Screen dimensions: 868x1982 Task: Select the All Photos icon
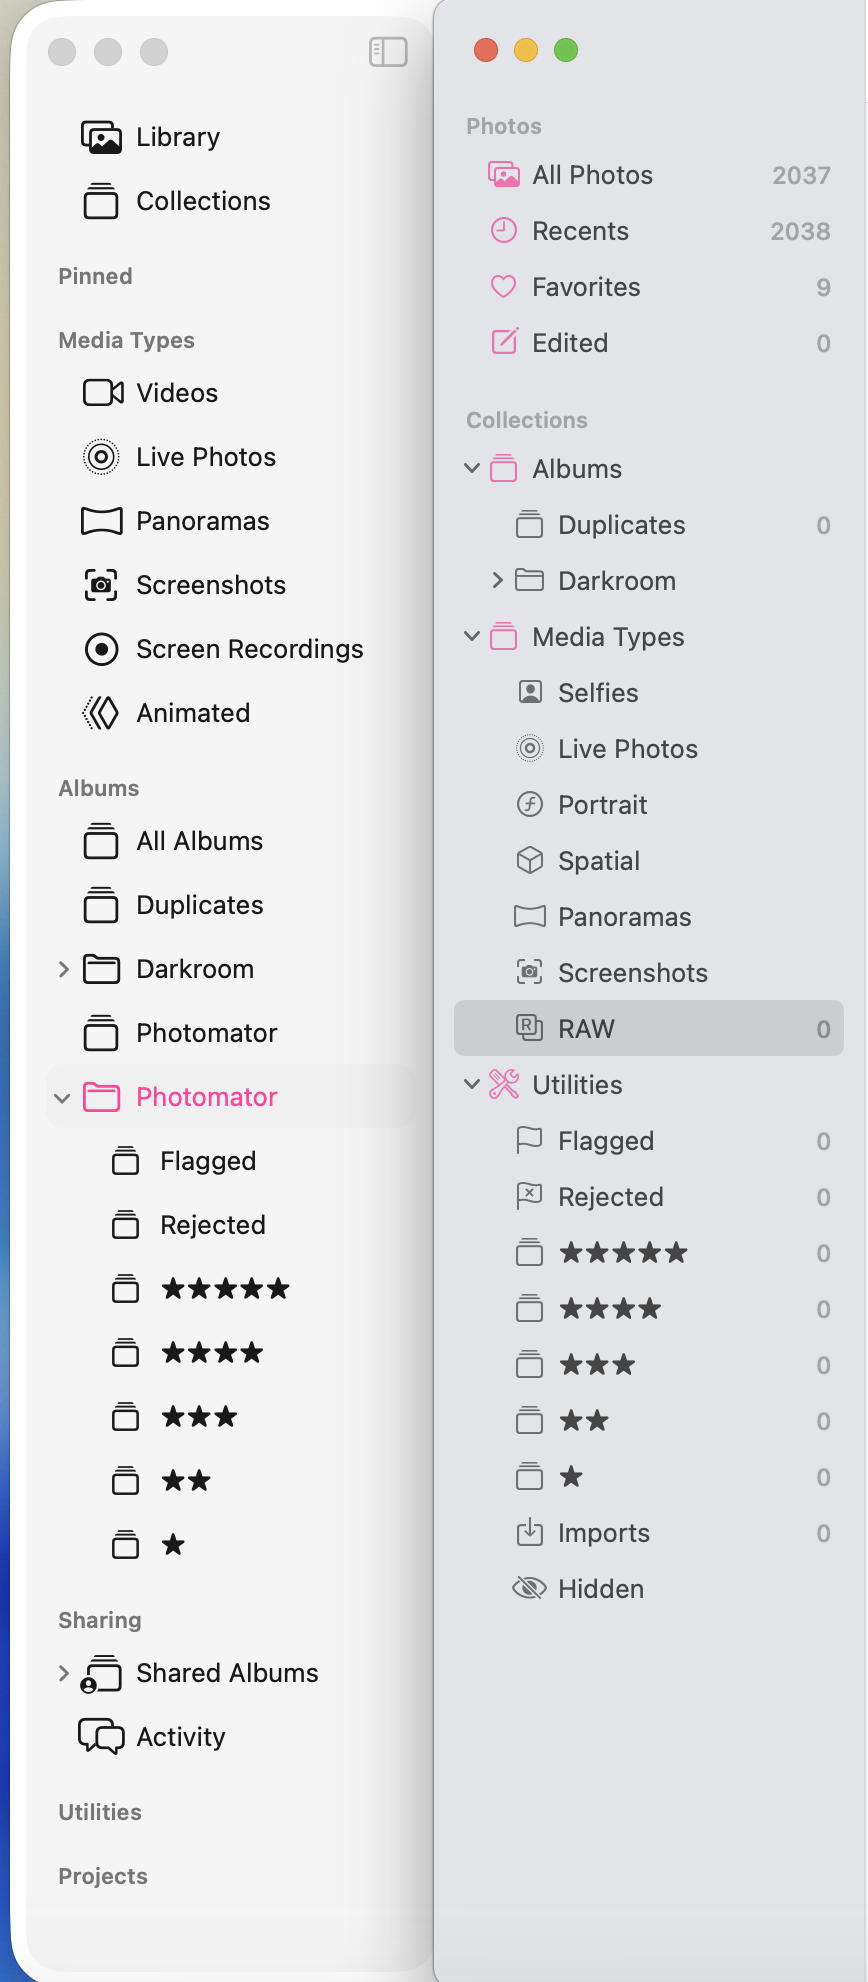coord(504,174)
